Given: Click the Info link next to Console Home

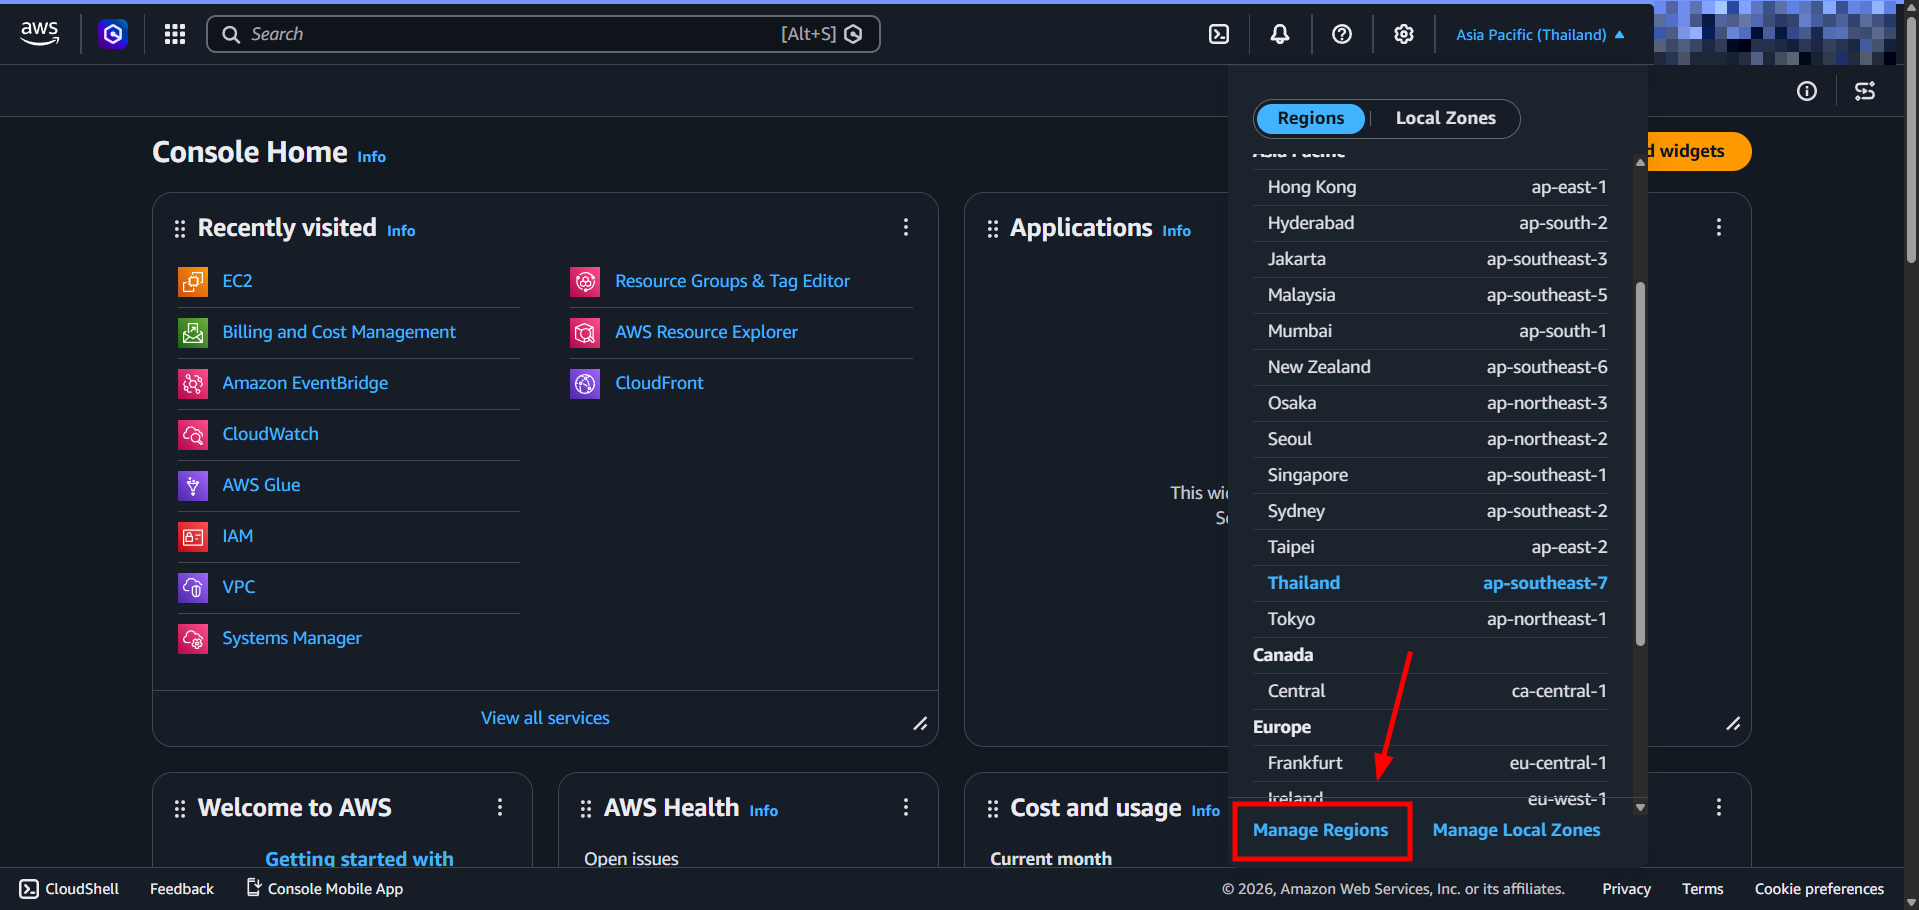Looking at the screenshot, I should [371, 157].
